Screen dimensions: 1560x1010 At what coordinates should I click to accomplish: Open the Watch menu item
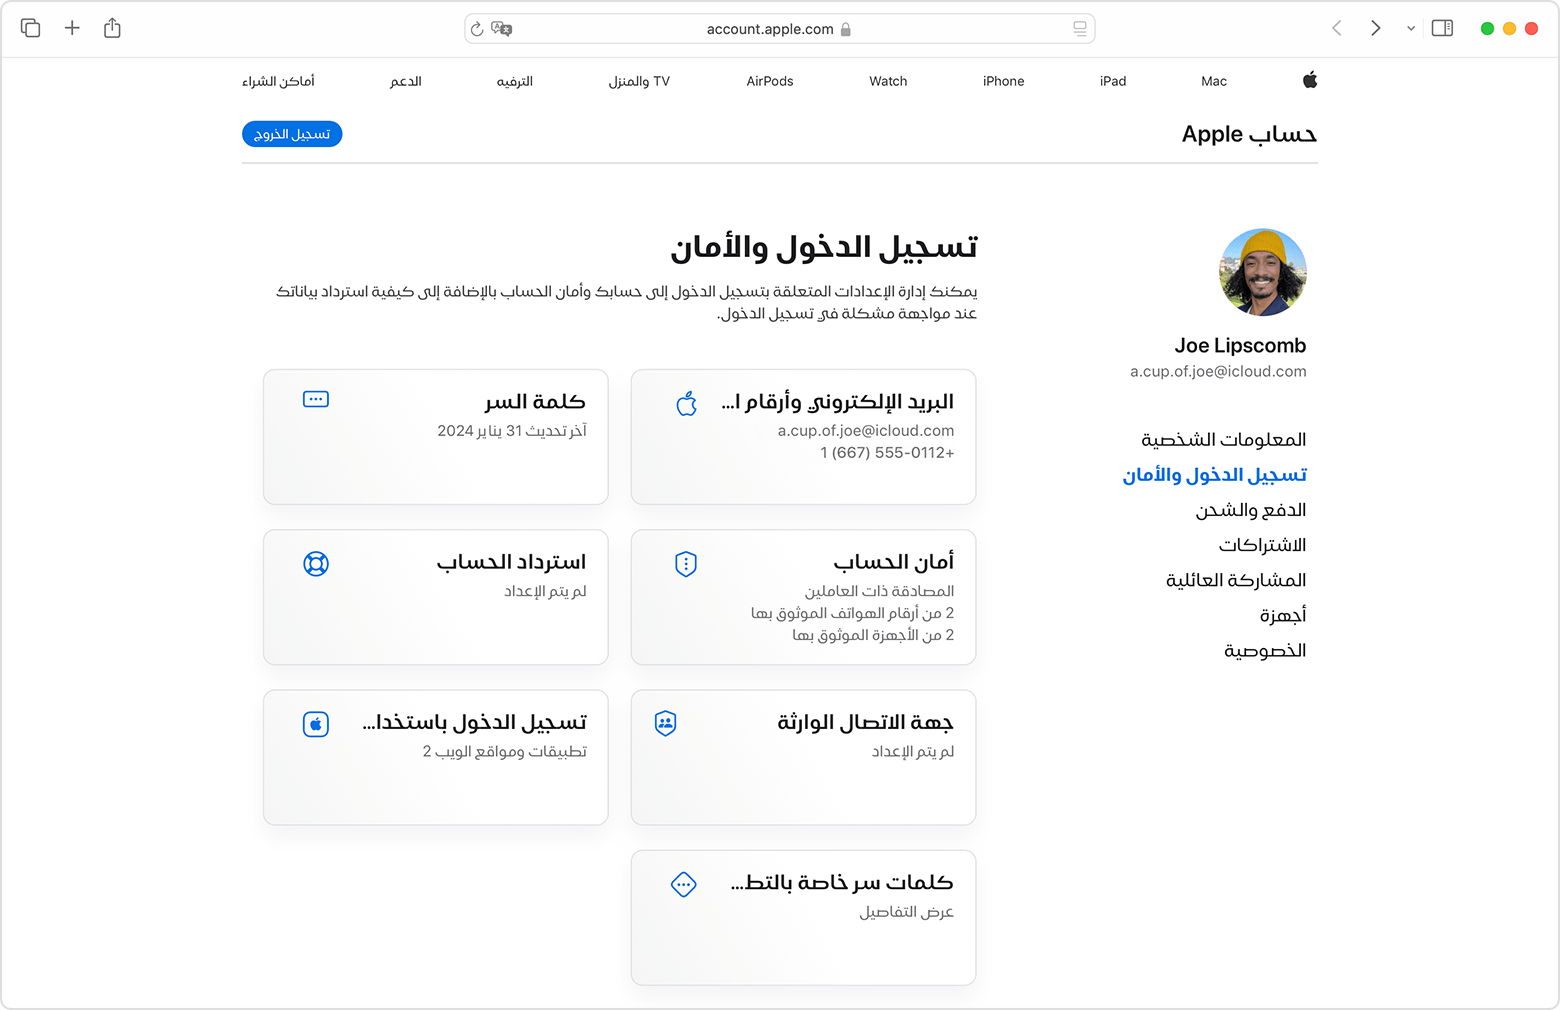tap(888, 81)
